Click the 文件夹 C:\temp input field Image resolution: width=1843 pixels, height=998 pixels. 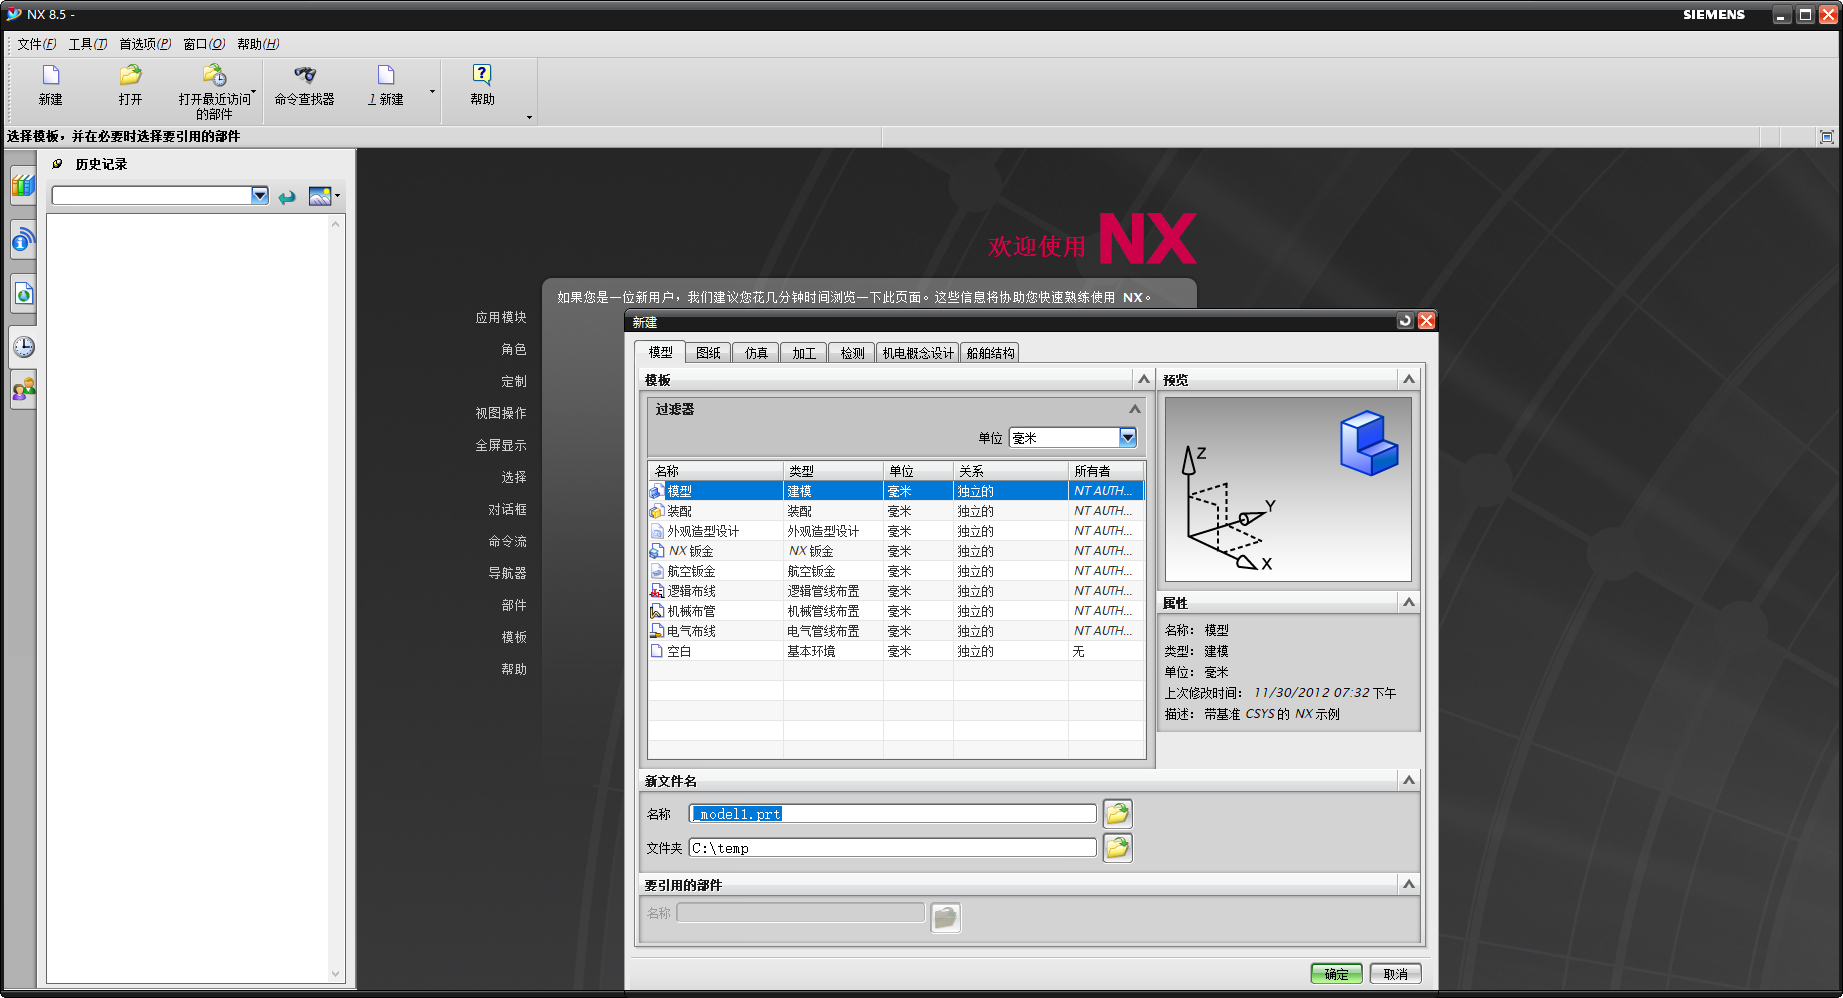click(893, 848)
